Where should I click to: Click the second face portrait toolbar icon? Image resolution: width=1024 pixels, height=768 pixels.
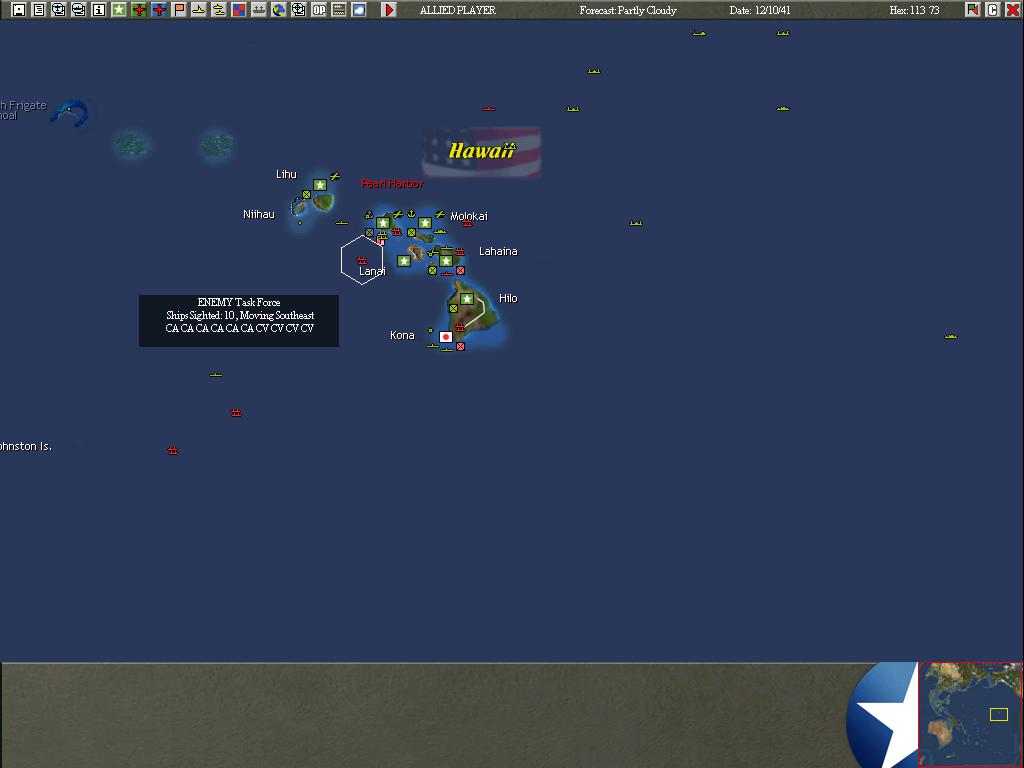tap(78, 10)
